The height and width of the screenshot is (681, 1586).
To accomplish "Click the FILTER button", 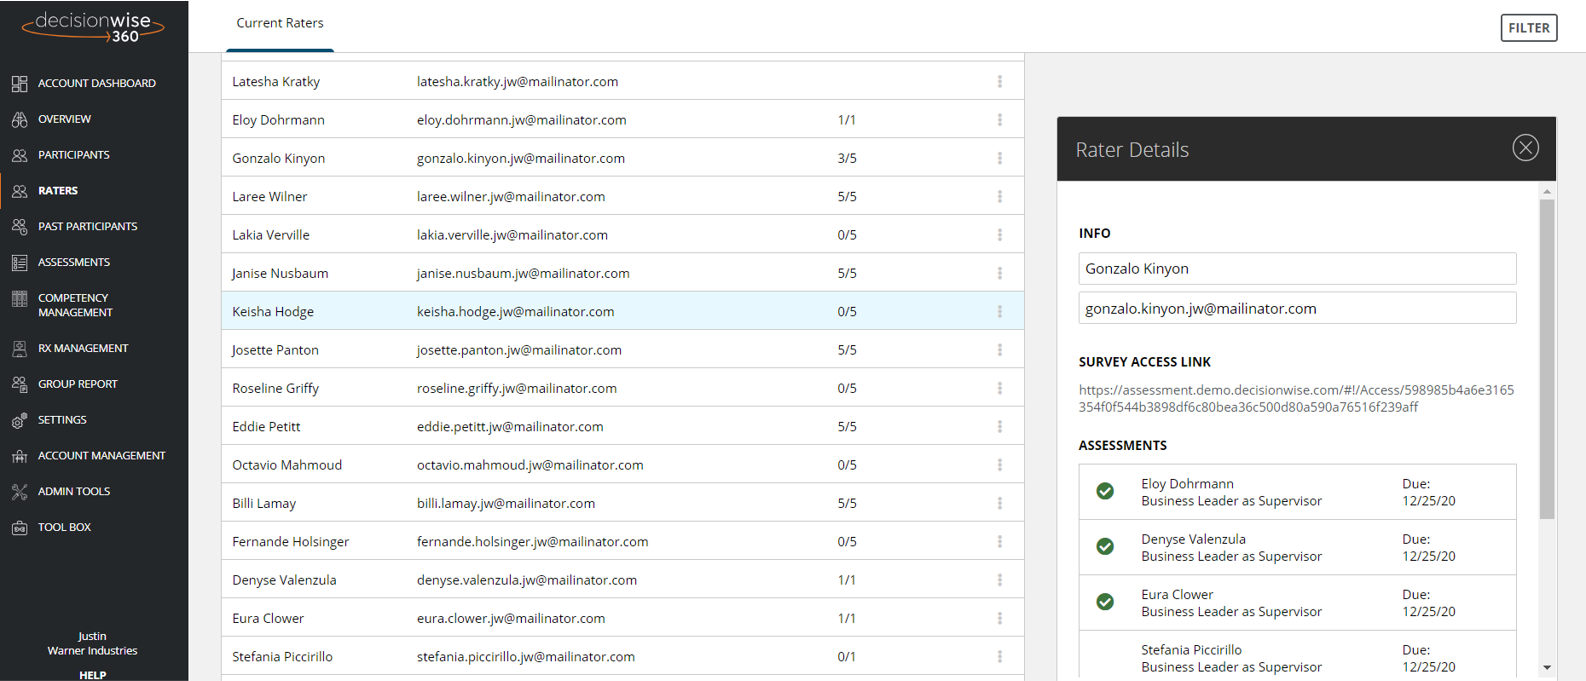I will tap(1529, 28).
